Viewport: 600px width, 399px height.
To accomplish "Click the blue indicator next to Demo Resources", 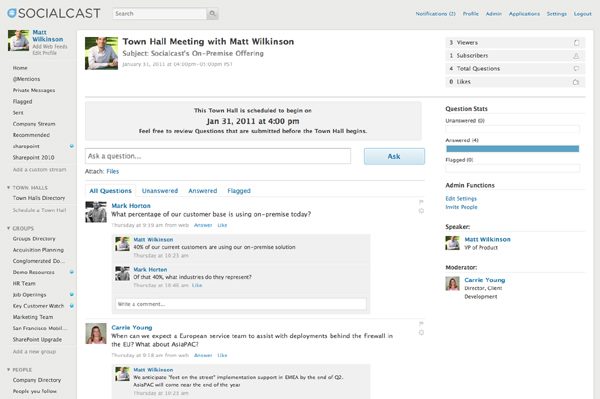I will click(x=72, y=272).
